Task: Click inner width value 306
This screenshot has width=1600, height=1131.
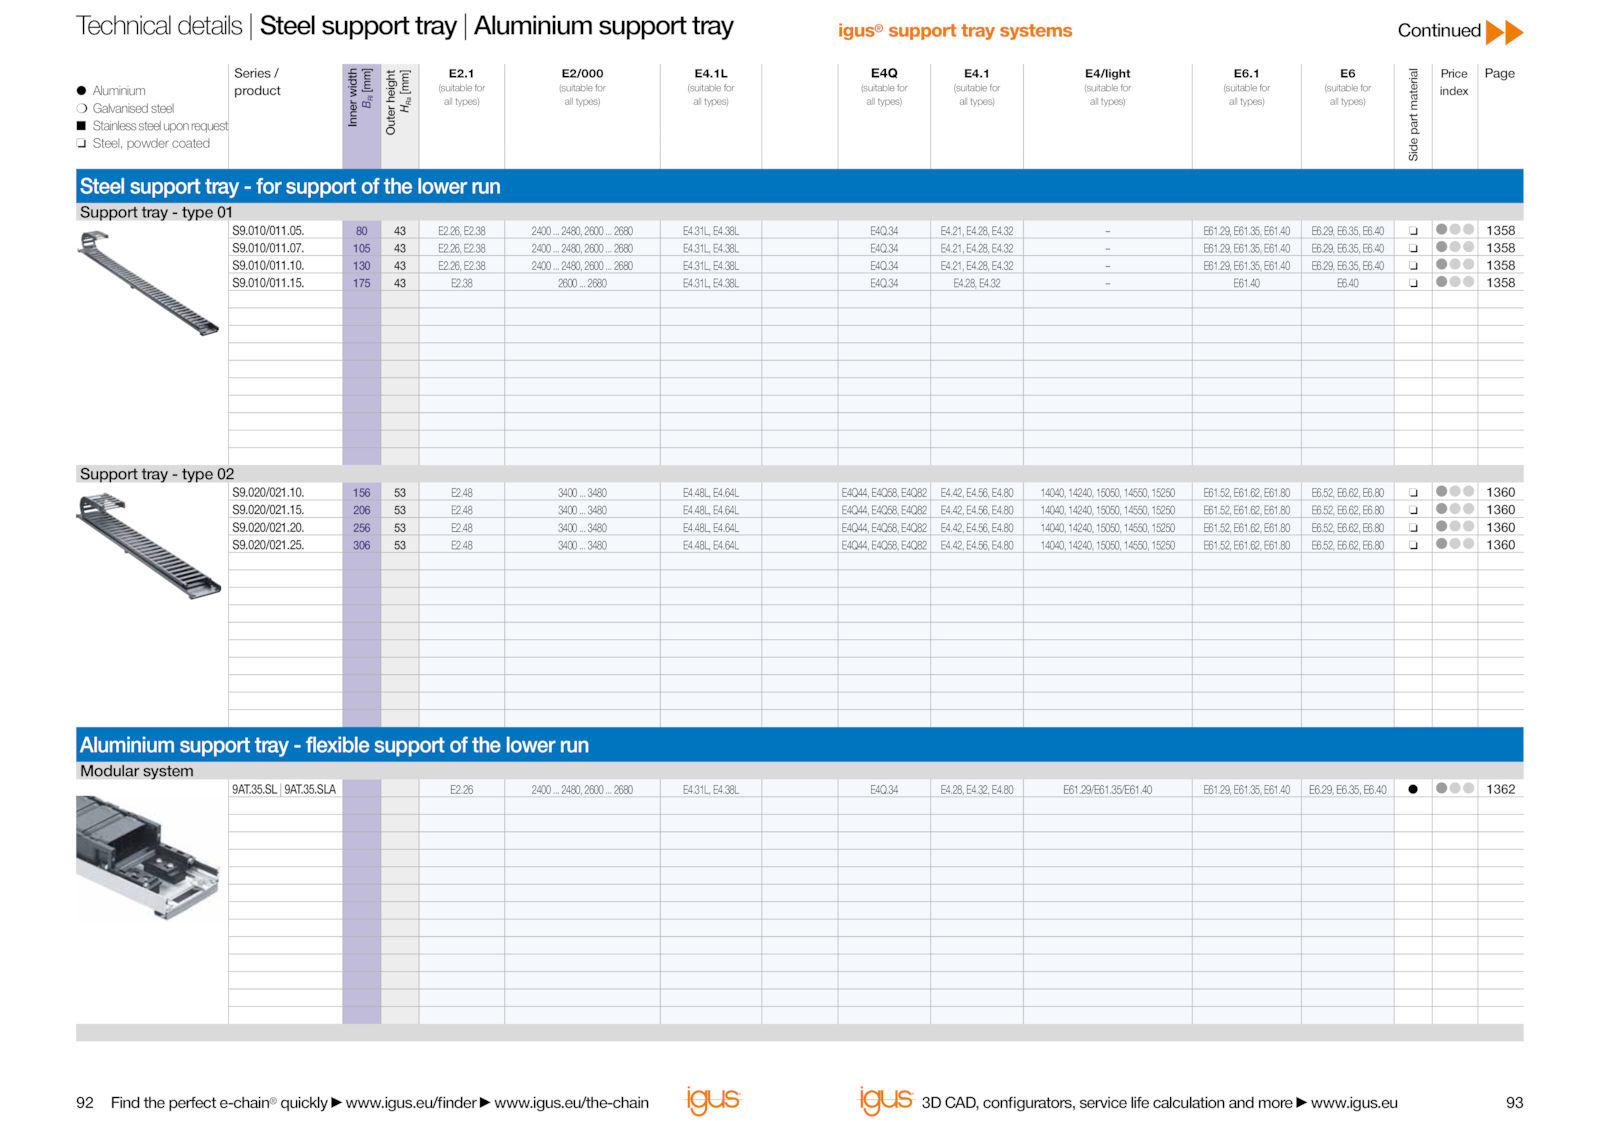Action: pos(361,546)
